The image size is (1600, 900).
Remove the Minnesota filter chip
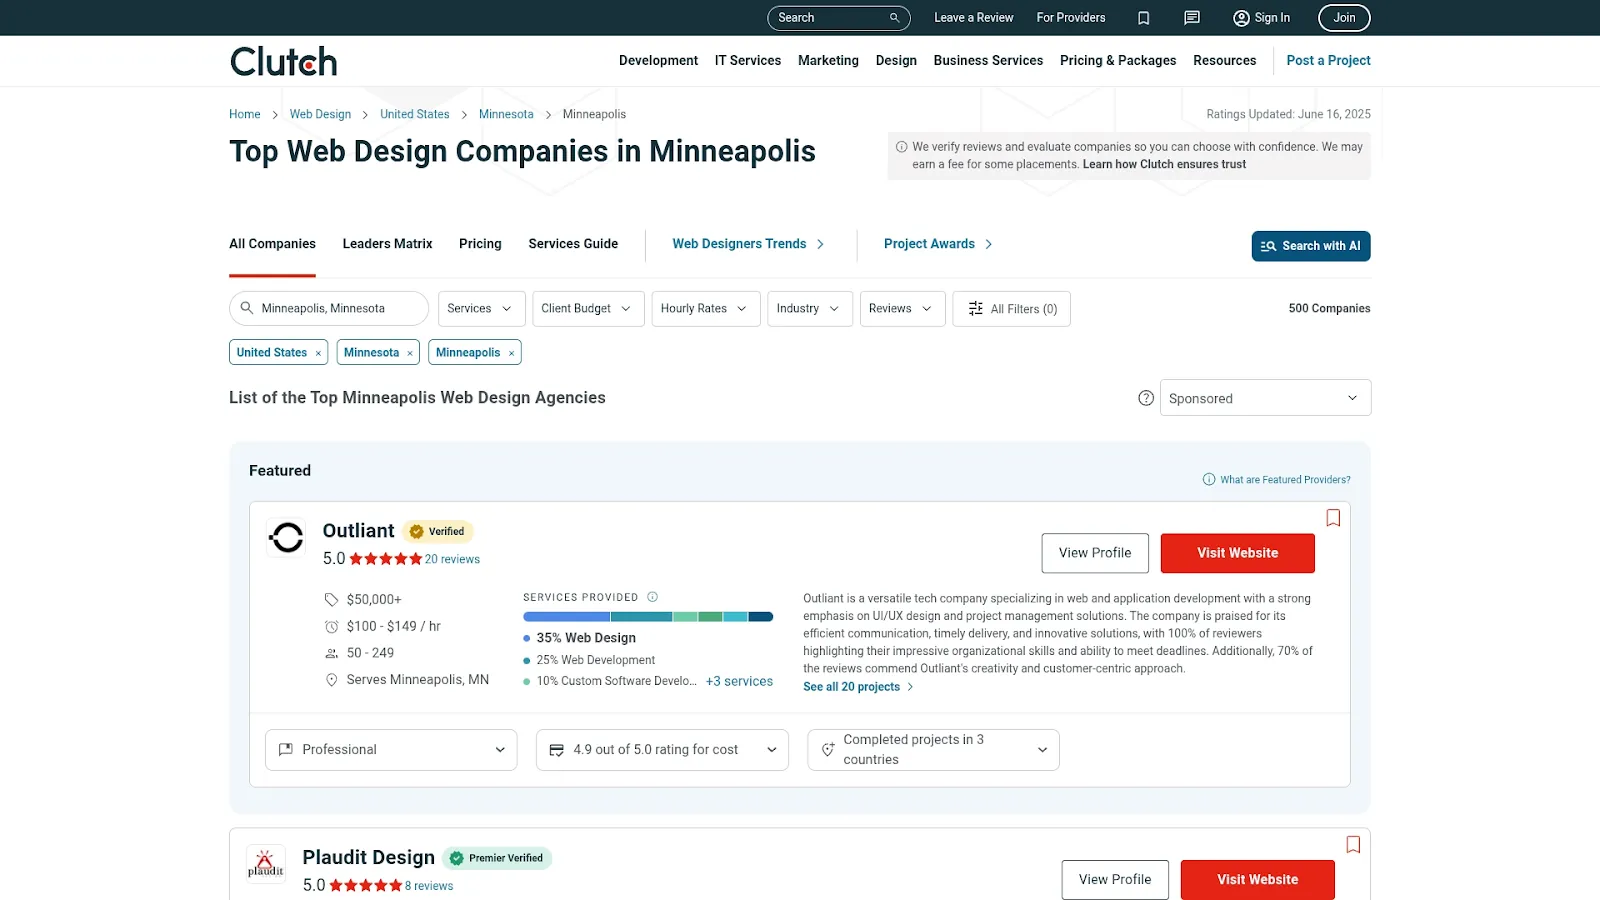409,352
